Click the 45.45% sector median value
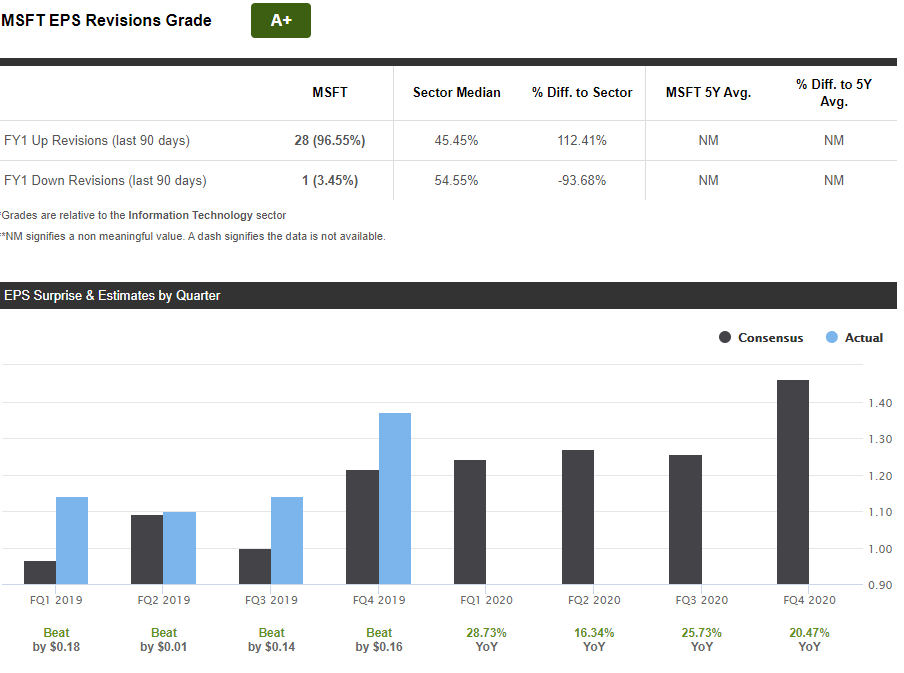Viewport: 904px width, 673px height. coord(456,141)
